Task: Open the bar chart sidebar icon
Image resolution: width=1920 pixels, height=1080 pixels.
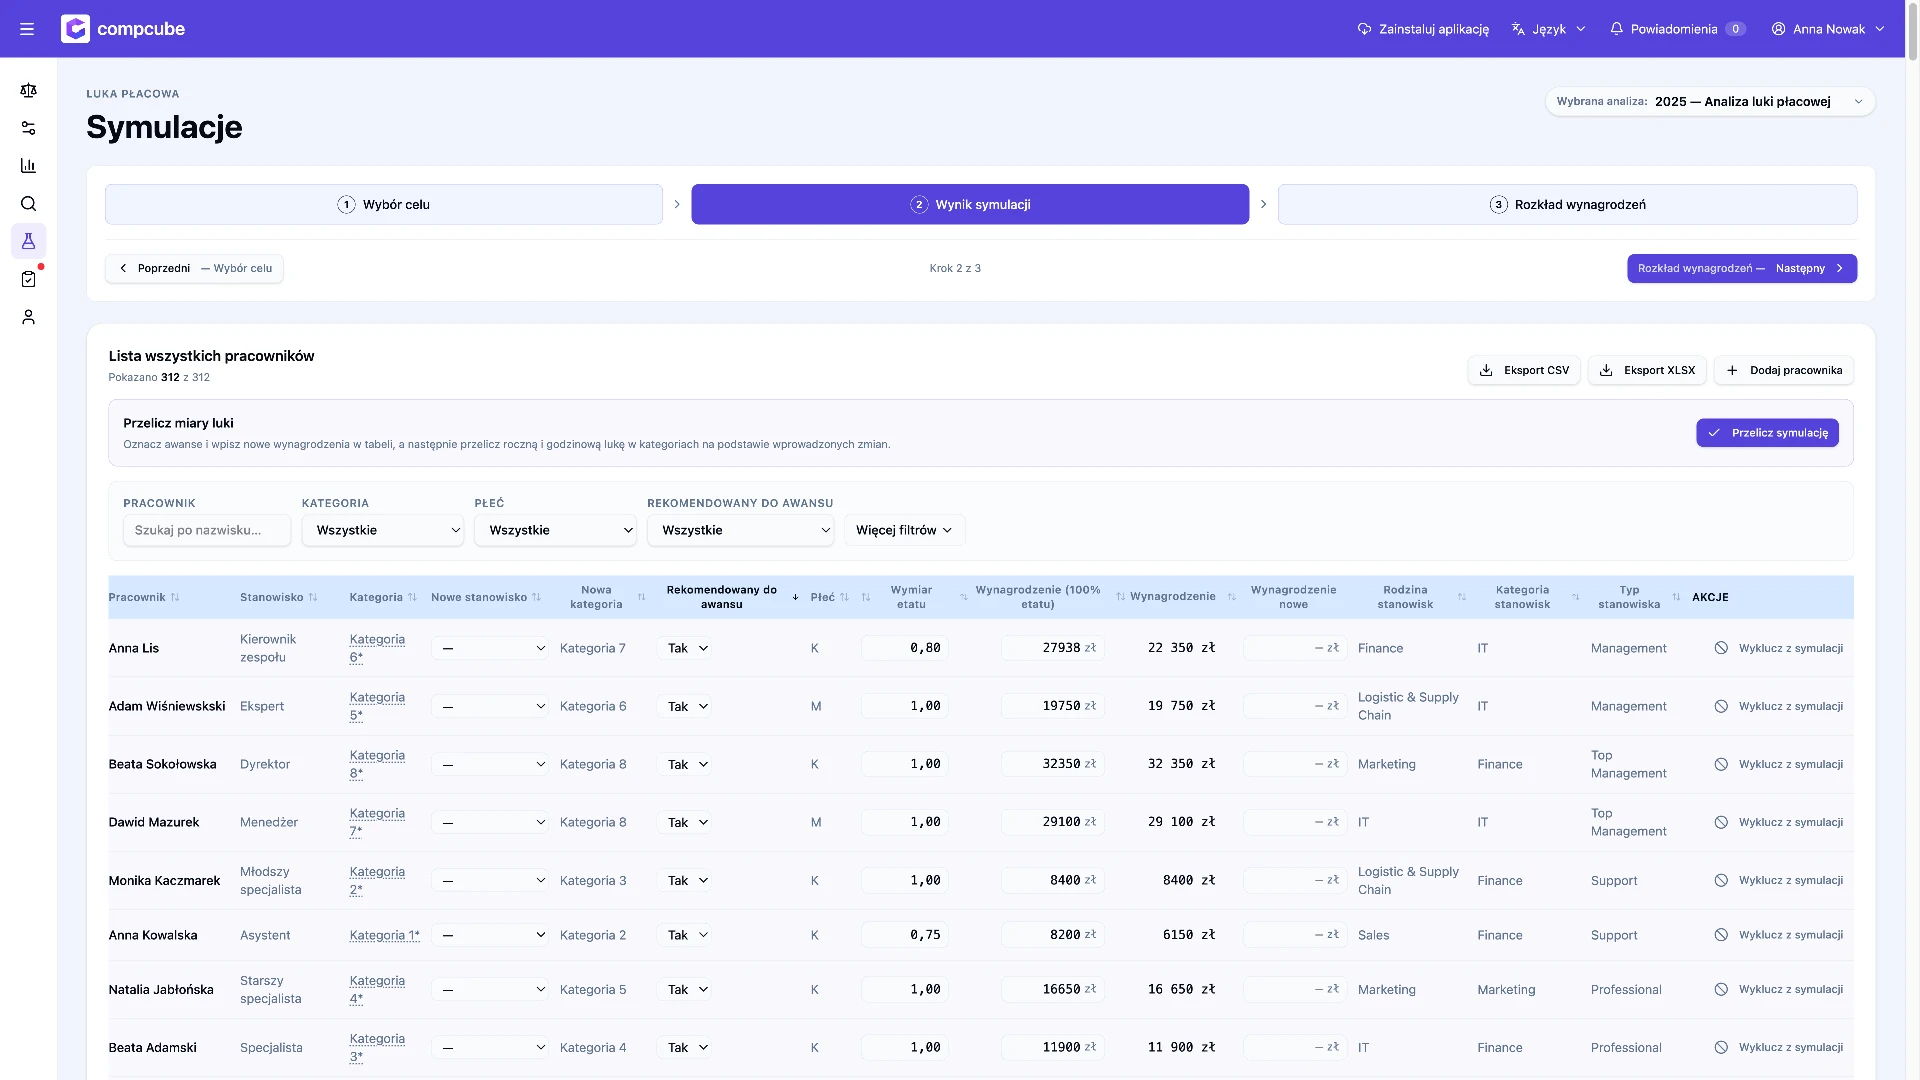Action: [28, 165]
